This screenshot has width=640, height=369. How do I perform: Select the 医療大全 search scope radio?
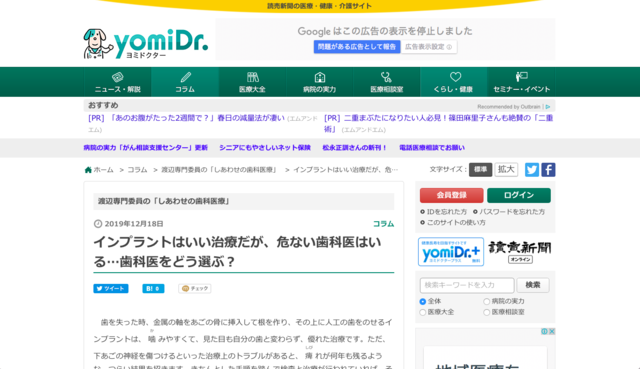point(423,312)
